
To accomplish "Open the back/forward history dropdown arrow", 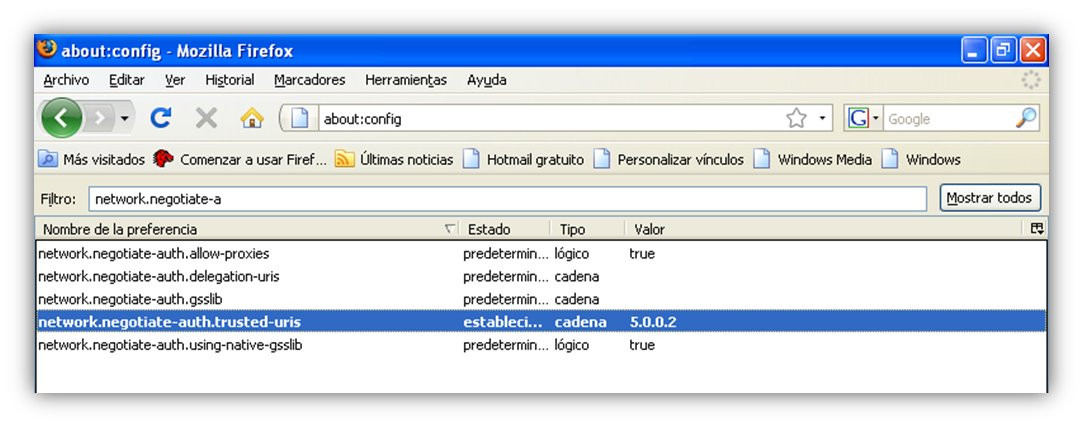I will (124, 119).
